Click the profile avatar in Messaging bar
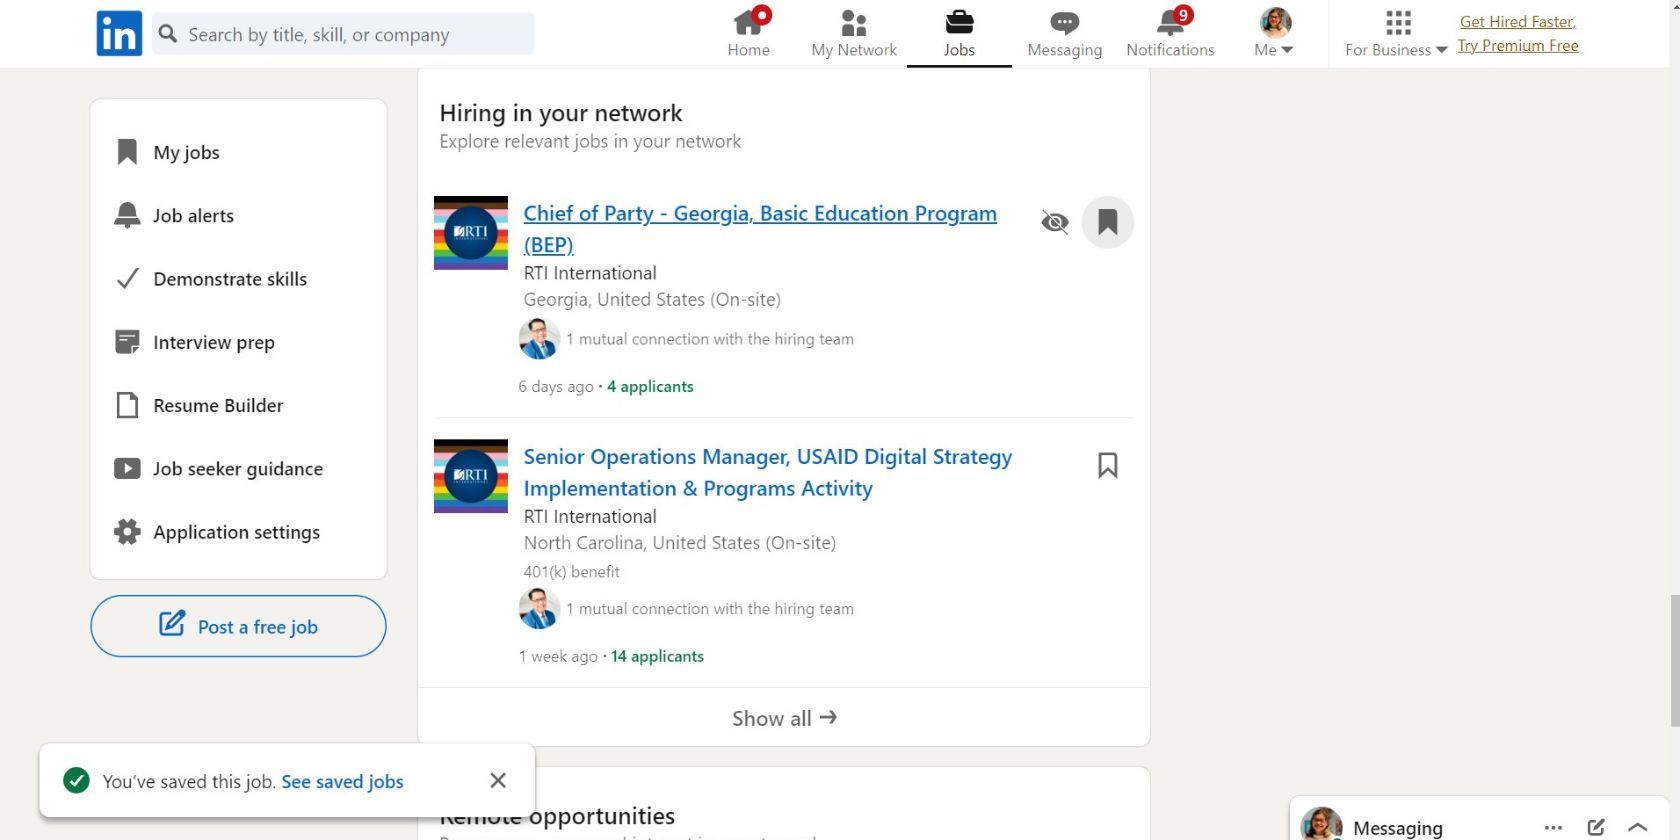This screenshot has width=1680, height=840. (1321, 824)
